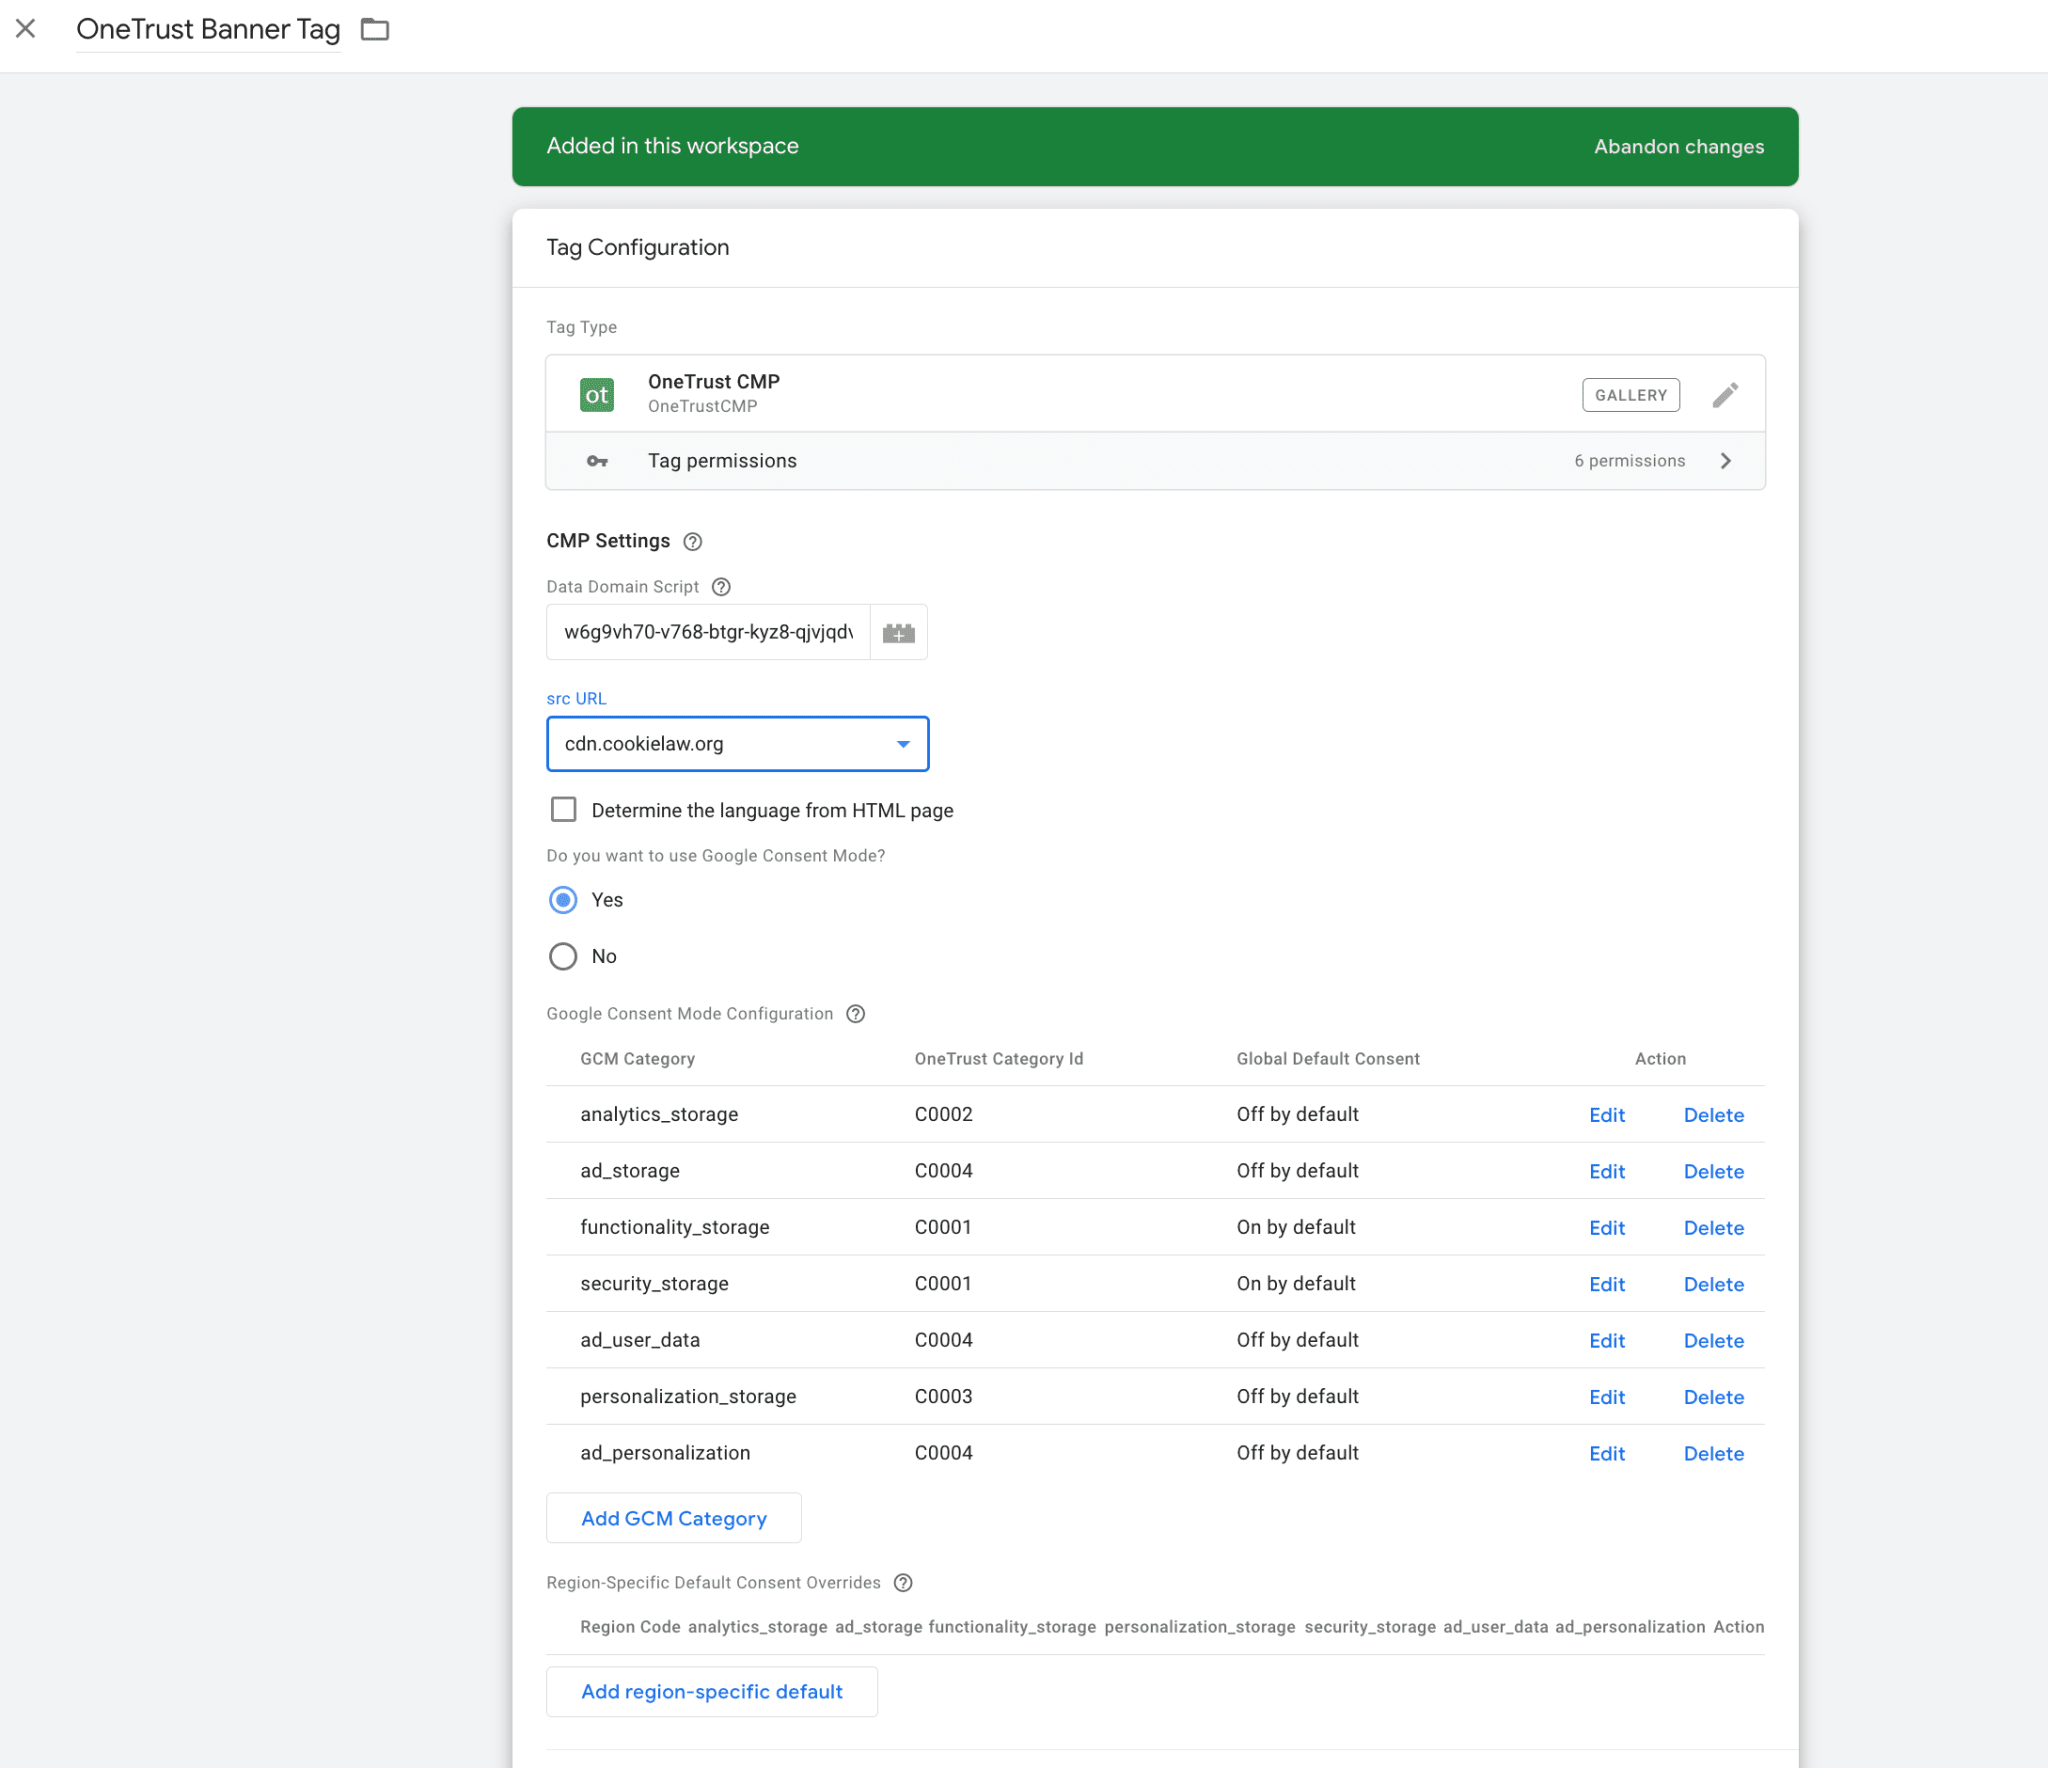The image size is (2048, 1768).
Task: Enable Determine the language from HTML page
Action: [564, 809]
